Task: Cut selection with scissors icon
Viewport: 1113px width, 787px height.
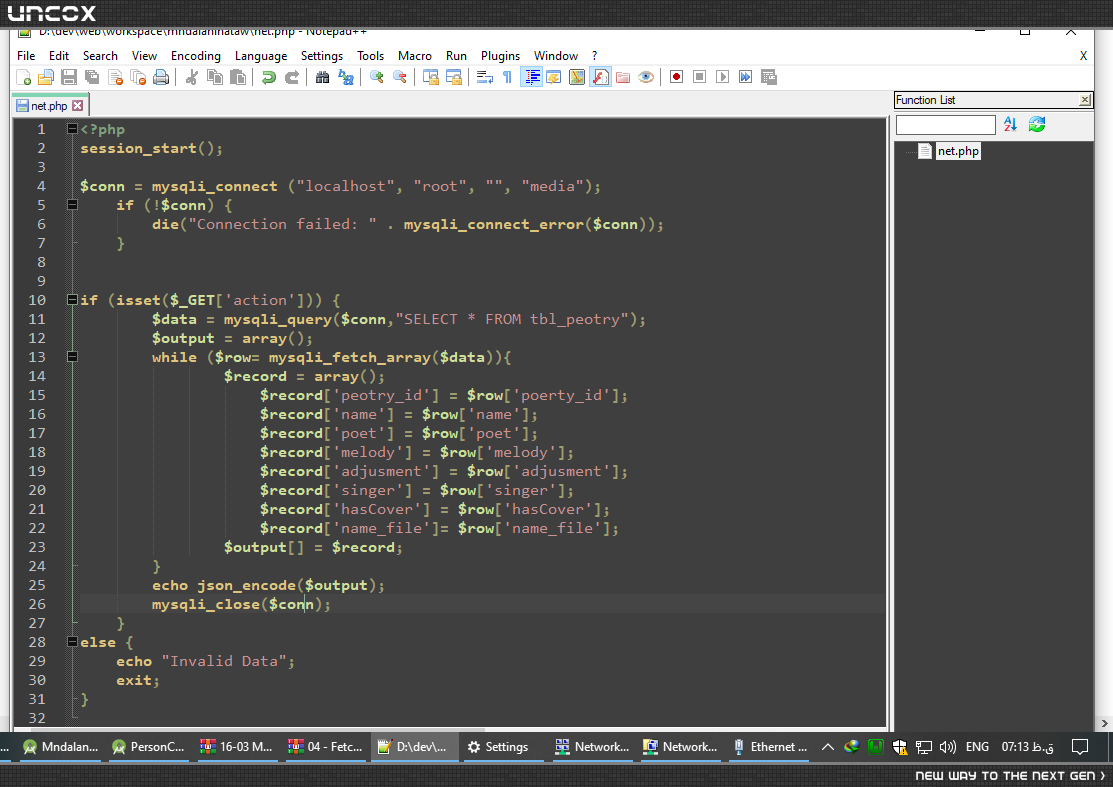Action: pos(192,77)
